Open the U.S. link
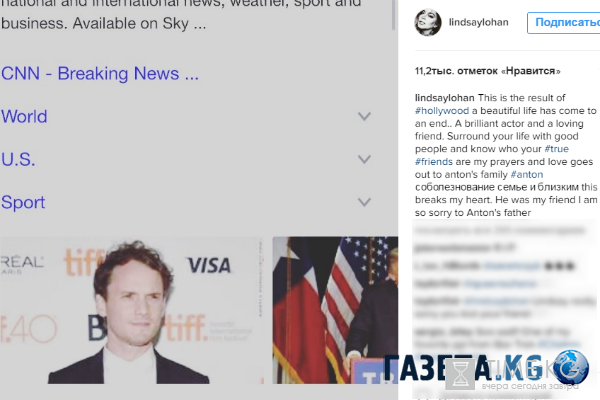The height and width of the screenshot is (400, 600). (x=18, y=159)
